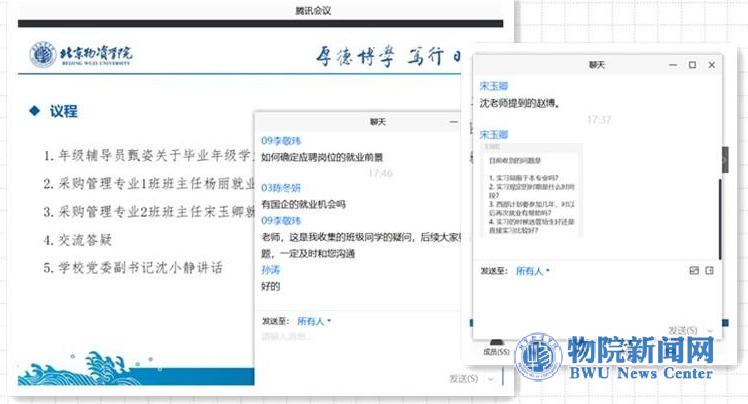This screenshot has height=404, width=748.
Task: Minimize the right chat window
Action: pyautogui.click(x=670, y=65)
